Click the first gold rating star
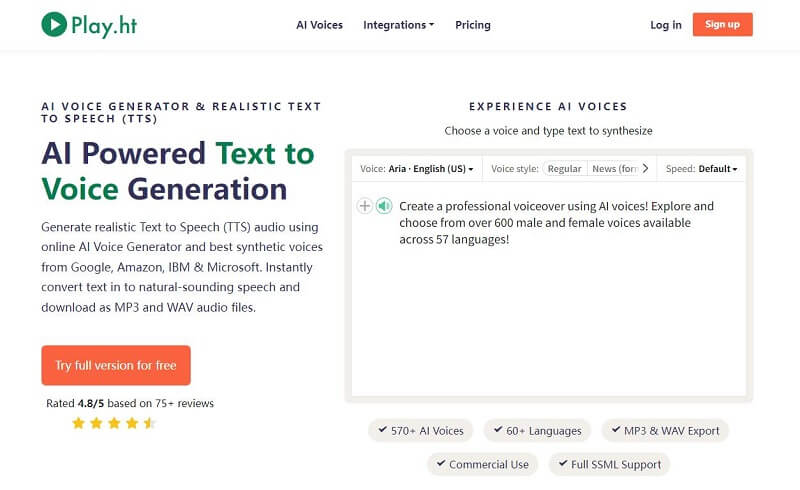This screenshot has width=800, height=490. pyautogui.click(x=78, y=423)
